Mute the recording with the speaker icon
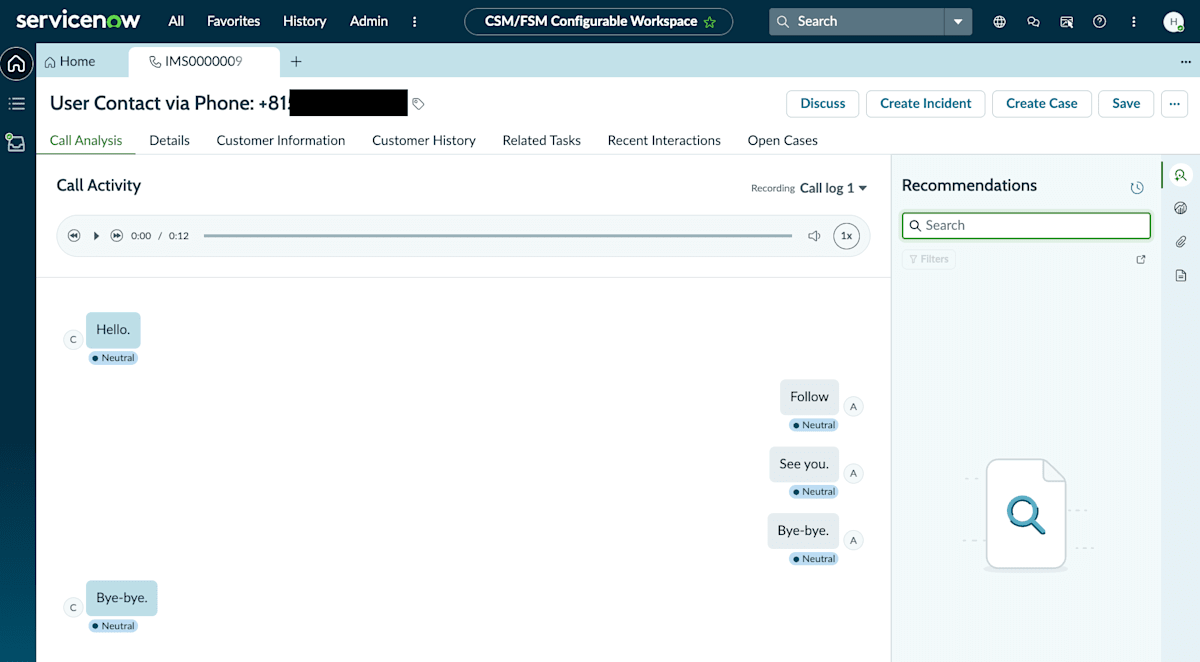Viewport: 1200px width, 662px height. tap(814, 236)
